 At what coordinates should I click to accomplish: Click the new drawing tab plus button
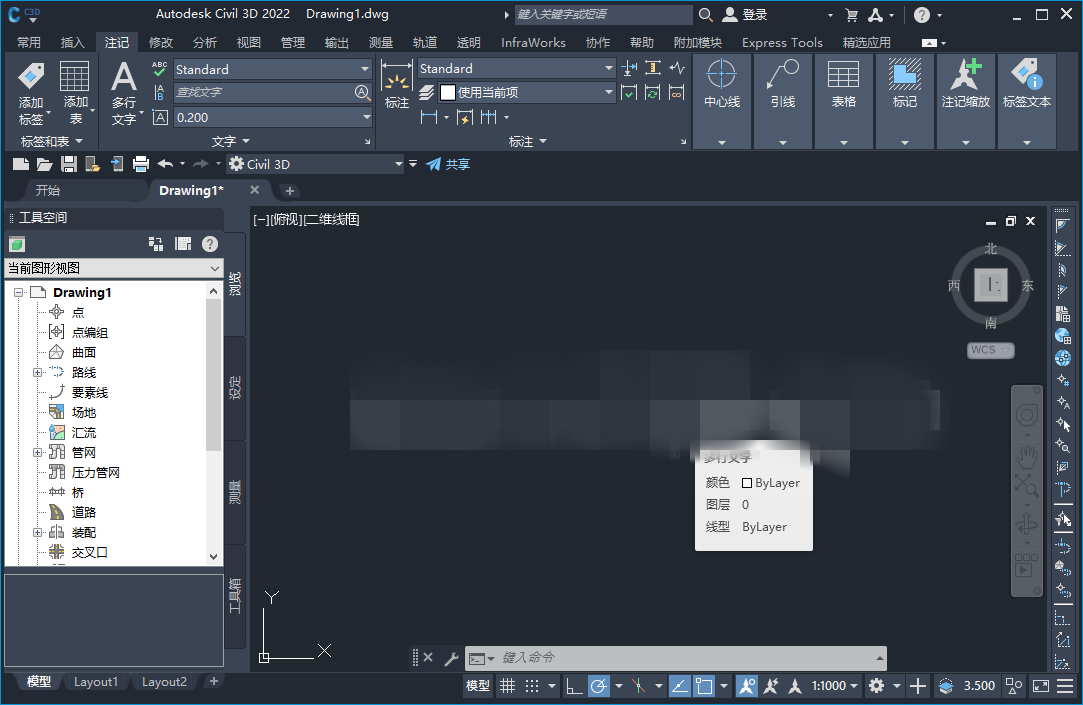(290, 191)
